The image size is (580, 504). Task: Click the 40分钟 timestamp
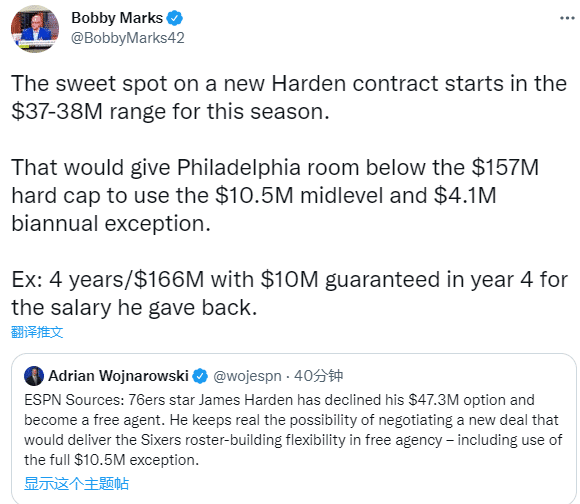318,376
